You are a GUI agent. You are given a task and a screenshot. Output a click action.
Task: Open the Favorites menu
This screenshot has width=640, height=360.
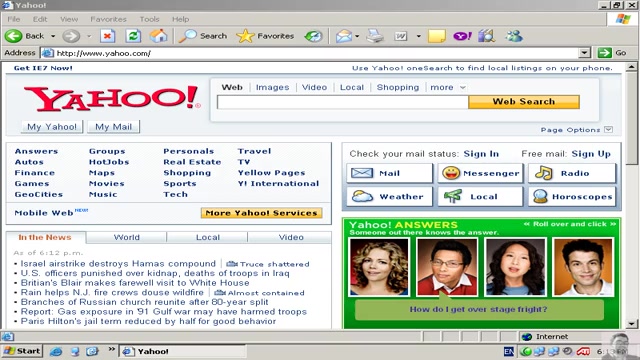click(108, 19)
